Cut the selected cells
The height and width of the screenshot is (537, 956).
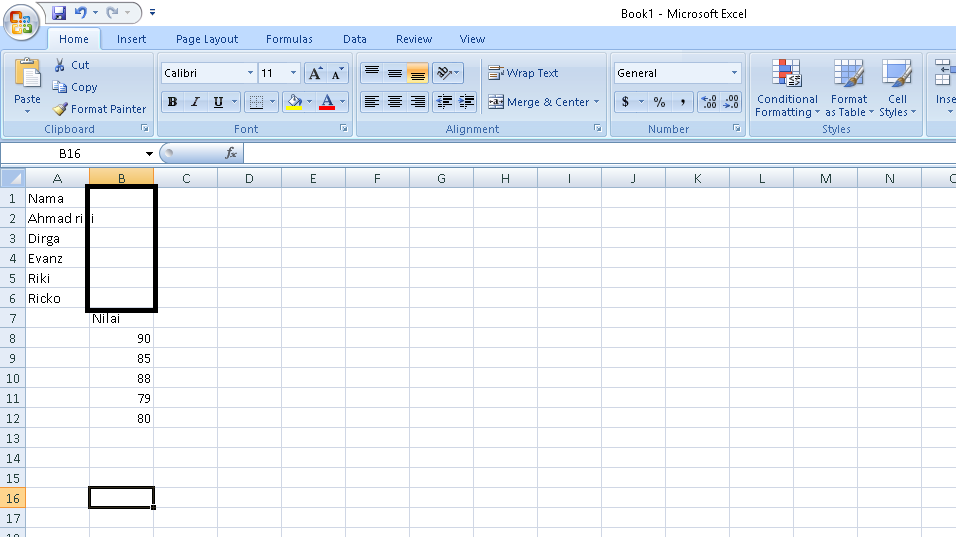click(x=71, y=65)
